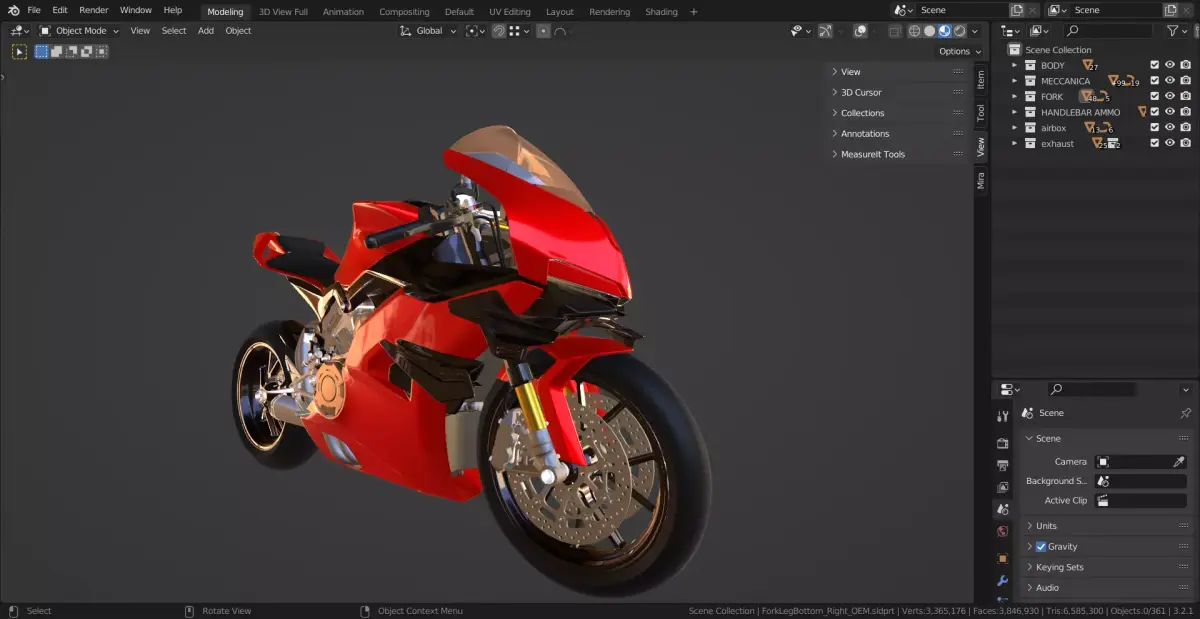
Task: Switch to rendered viewport shading
Action: [959, 31]
